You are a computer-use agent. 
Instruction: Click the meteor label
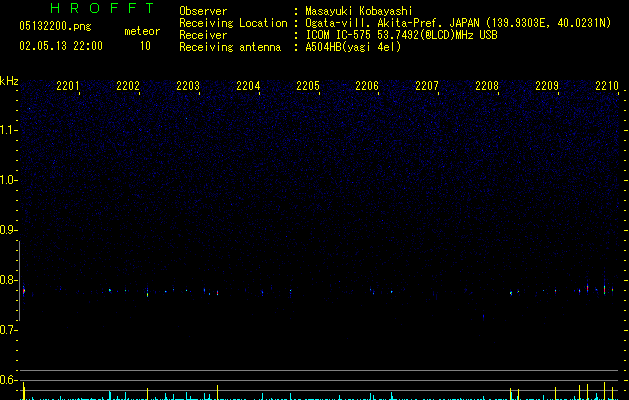142,31
